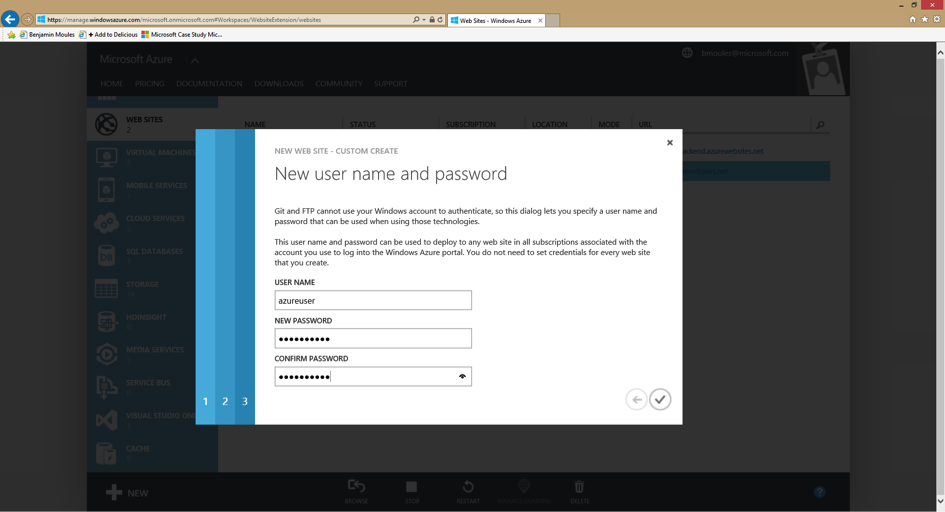Open COMMUNITY menu item
The height and width of the screenshot is (512, 945).
[x=339, y=84]
